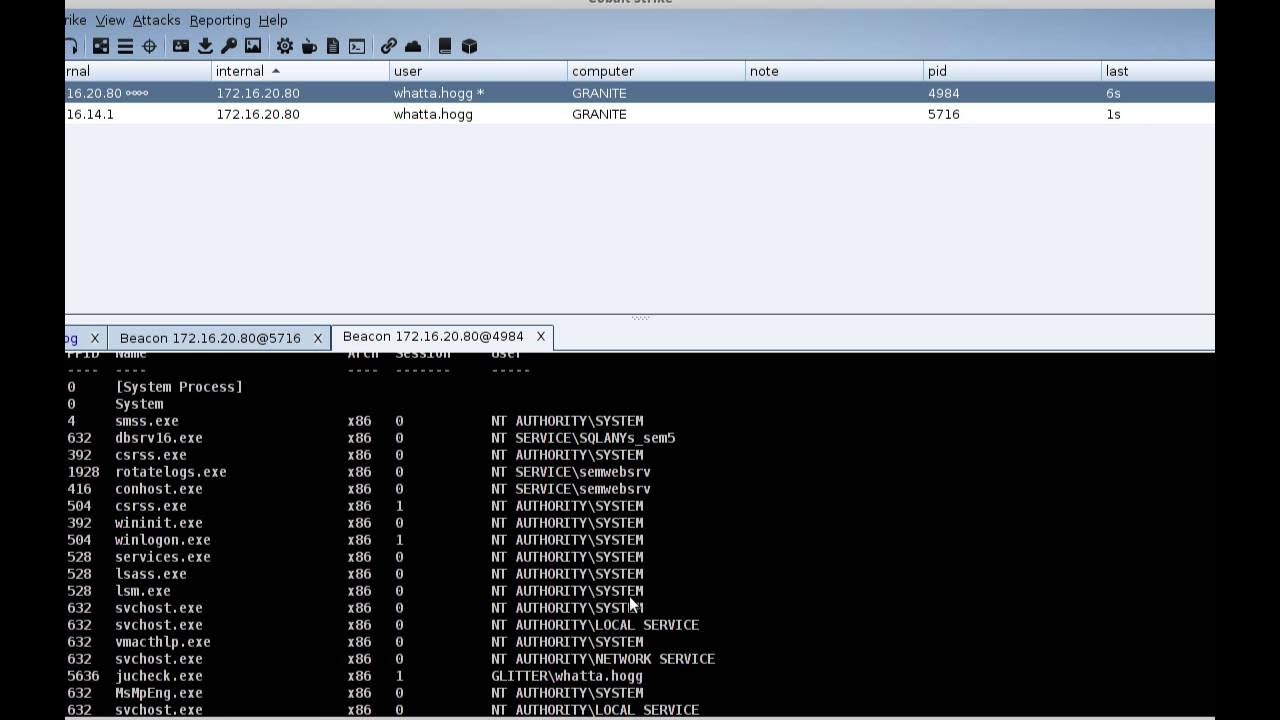Open the Attacks menu
This screenshot has width=1280, height=720.
157,20
